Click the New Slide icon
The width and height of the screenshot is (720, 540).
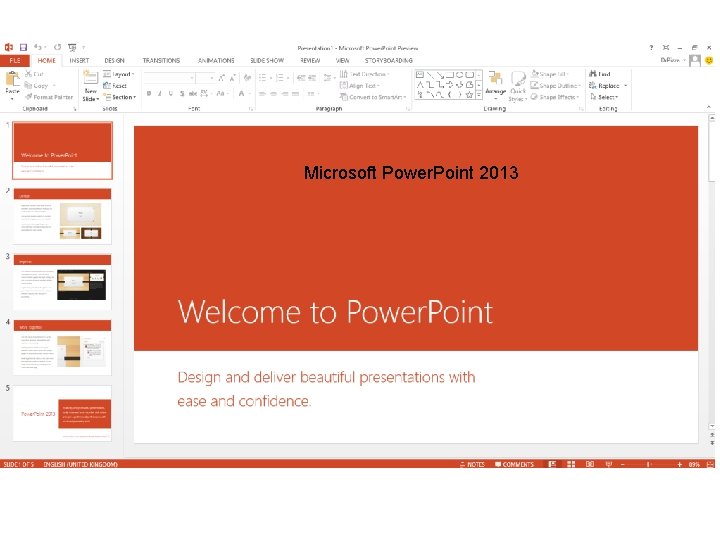(90, 77)
